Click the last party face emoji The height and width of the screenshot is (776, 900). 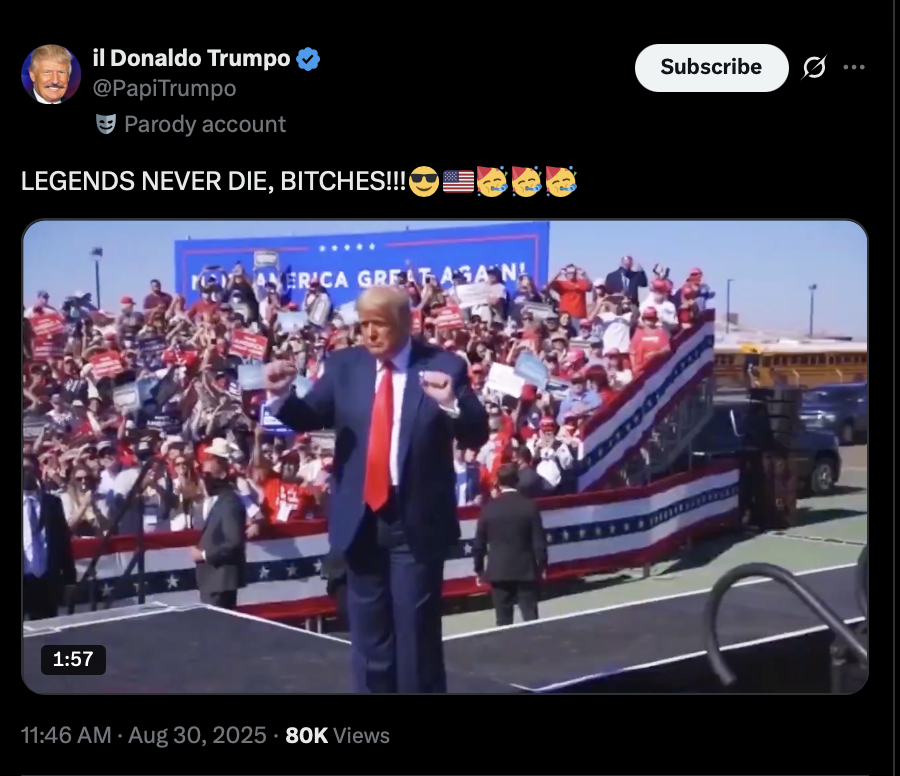(x=561, y=181)
